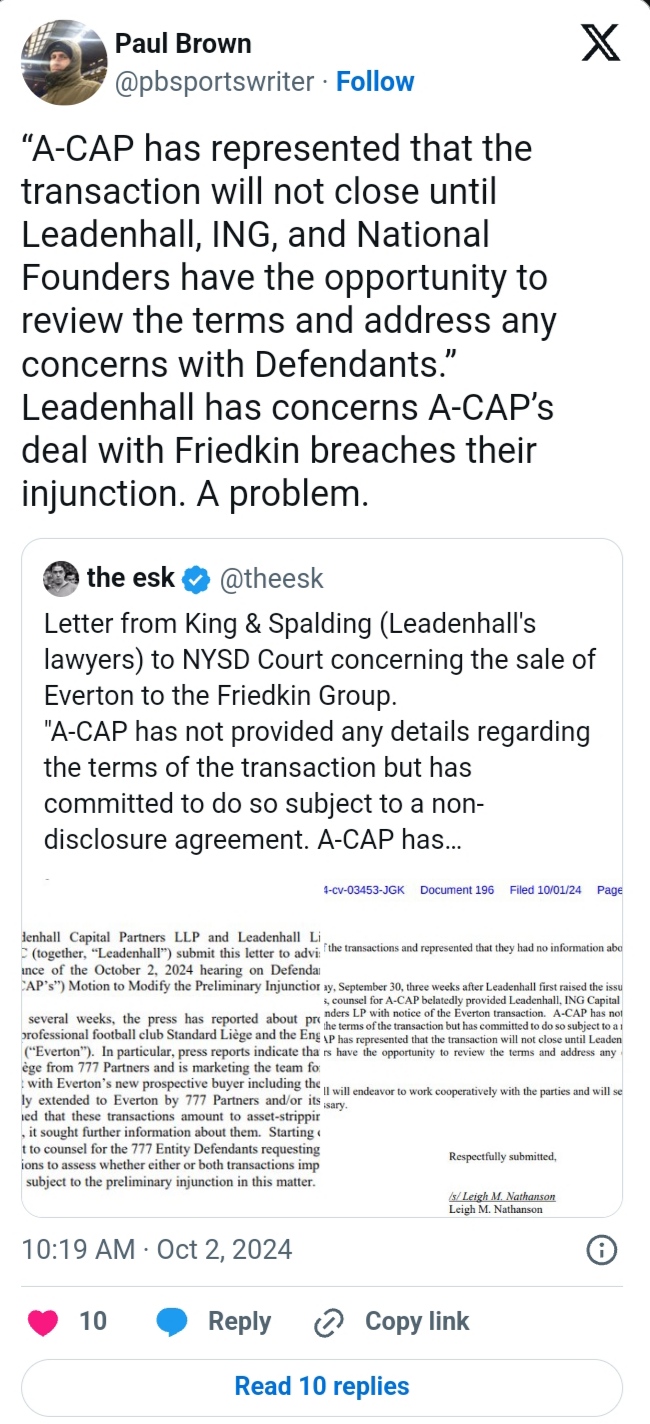Screen dimensions: 650x1424
Task: Open Paul Brown's display name link
Action: (x=183, y=44)
